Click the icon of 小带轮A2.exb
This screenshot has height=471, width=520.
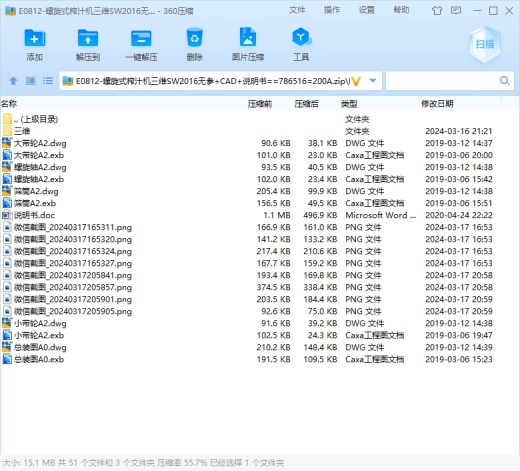coord(7,335)
